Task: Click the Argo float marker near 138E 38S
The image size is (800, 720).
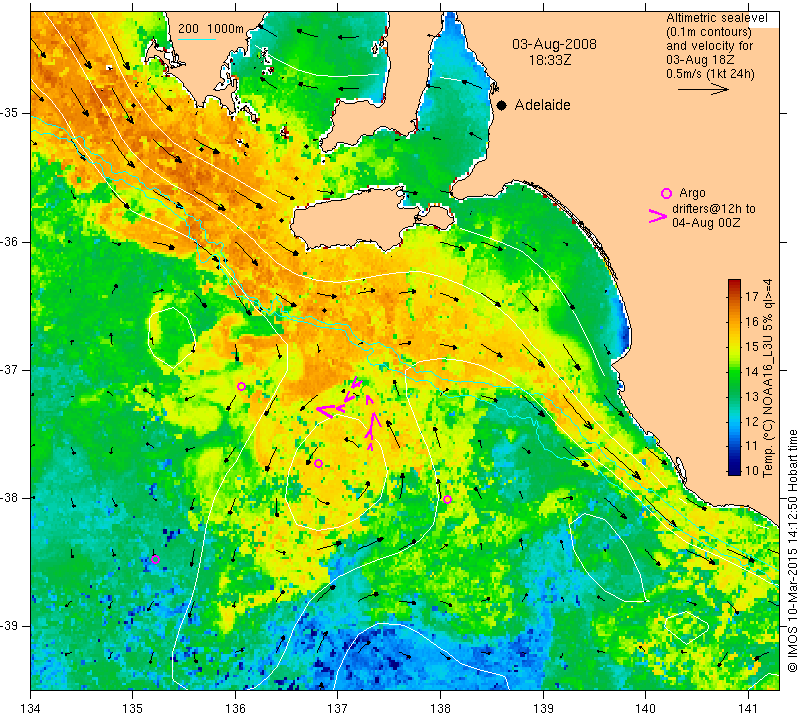Action: tap(447, 499)
